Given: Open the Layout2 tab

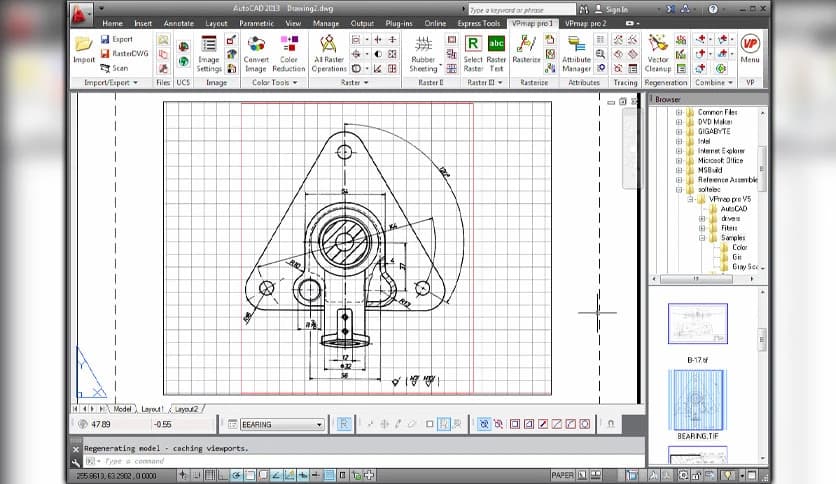Looking at the screenshot, I should [187, 409].
